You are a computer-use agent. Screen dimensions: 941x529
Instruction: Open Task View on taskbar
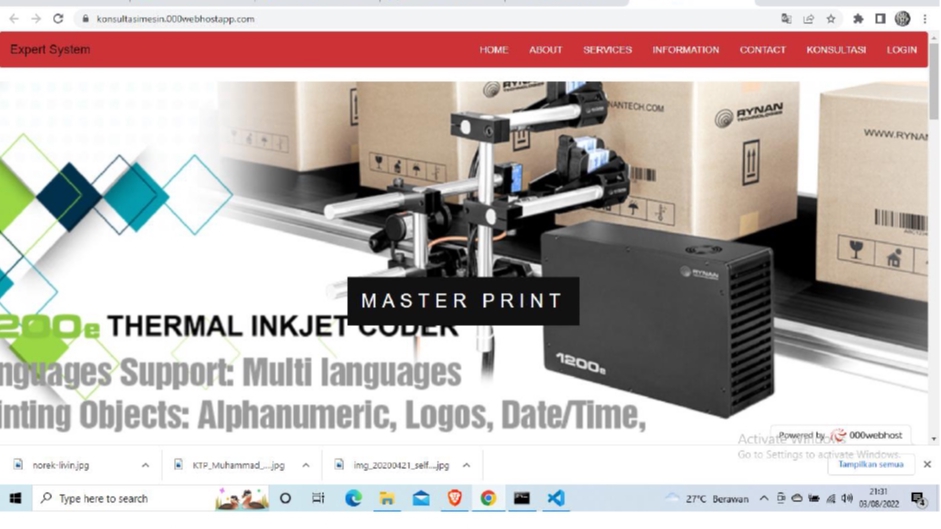click(318, 498)
